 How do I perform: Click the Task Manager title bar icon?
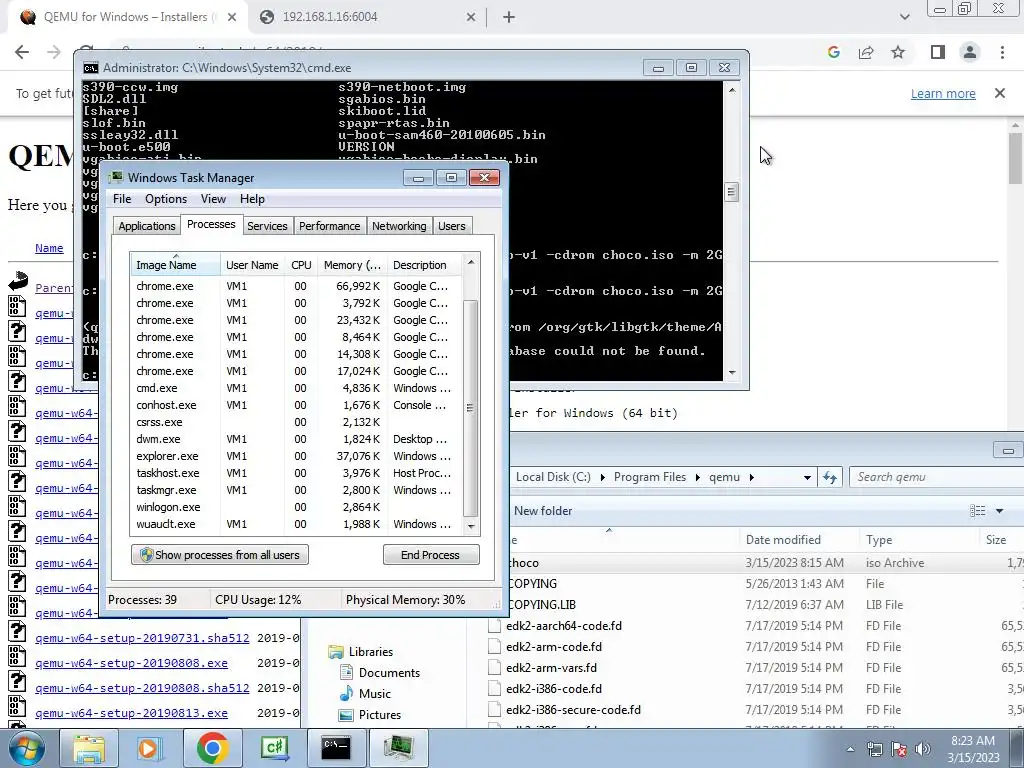click(116, 178)
